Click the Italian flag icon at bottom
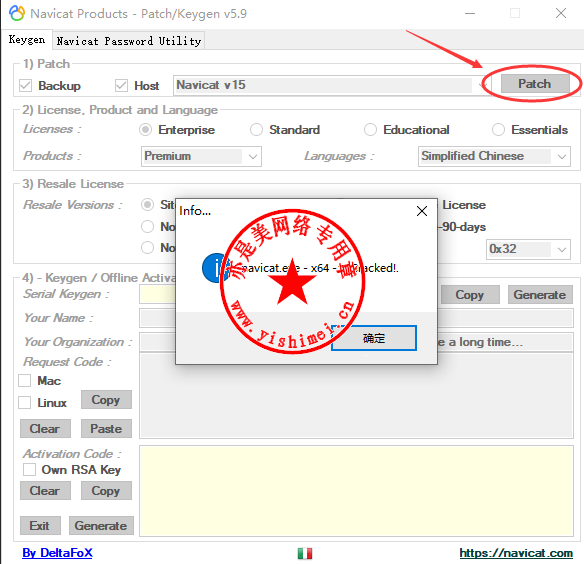 305,553
